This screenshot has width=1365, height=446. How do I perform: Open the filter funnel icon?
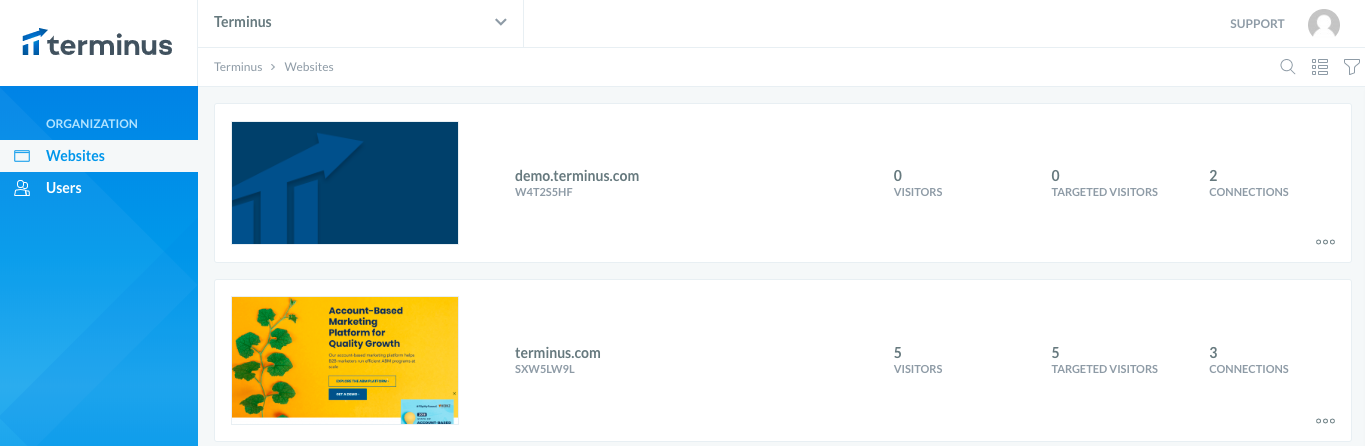coord(1352,67)
